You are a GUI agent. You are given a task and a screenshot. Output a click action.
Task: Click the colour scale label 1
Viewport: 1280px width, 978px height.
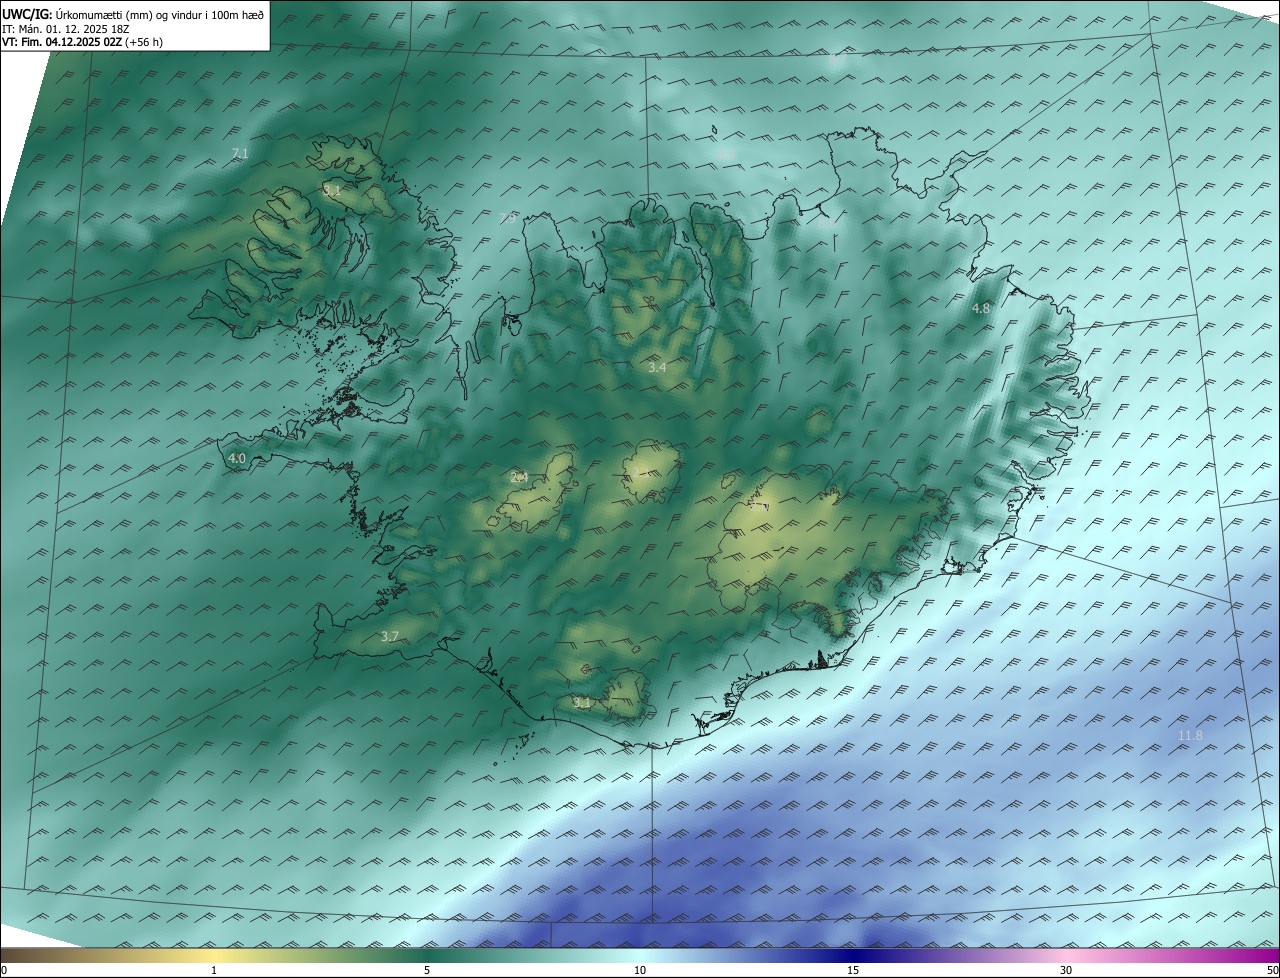[214, 971]
